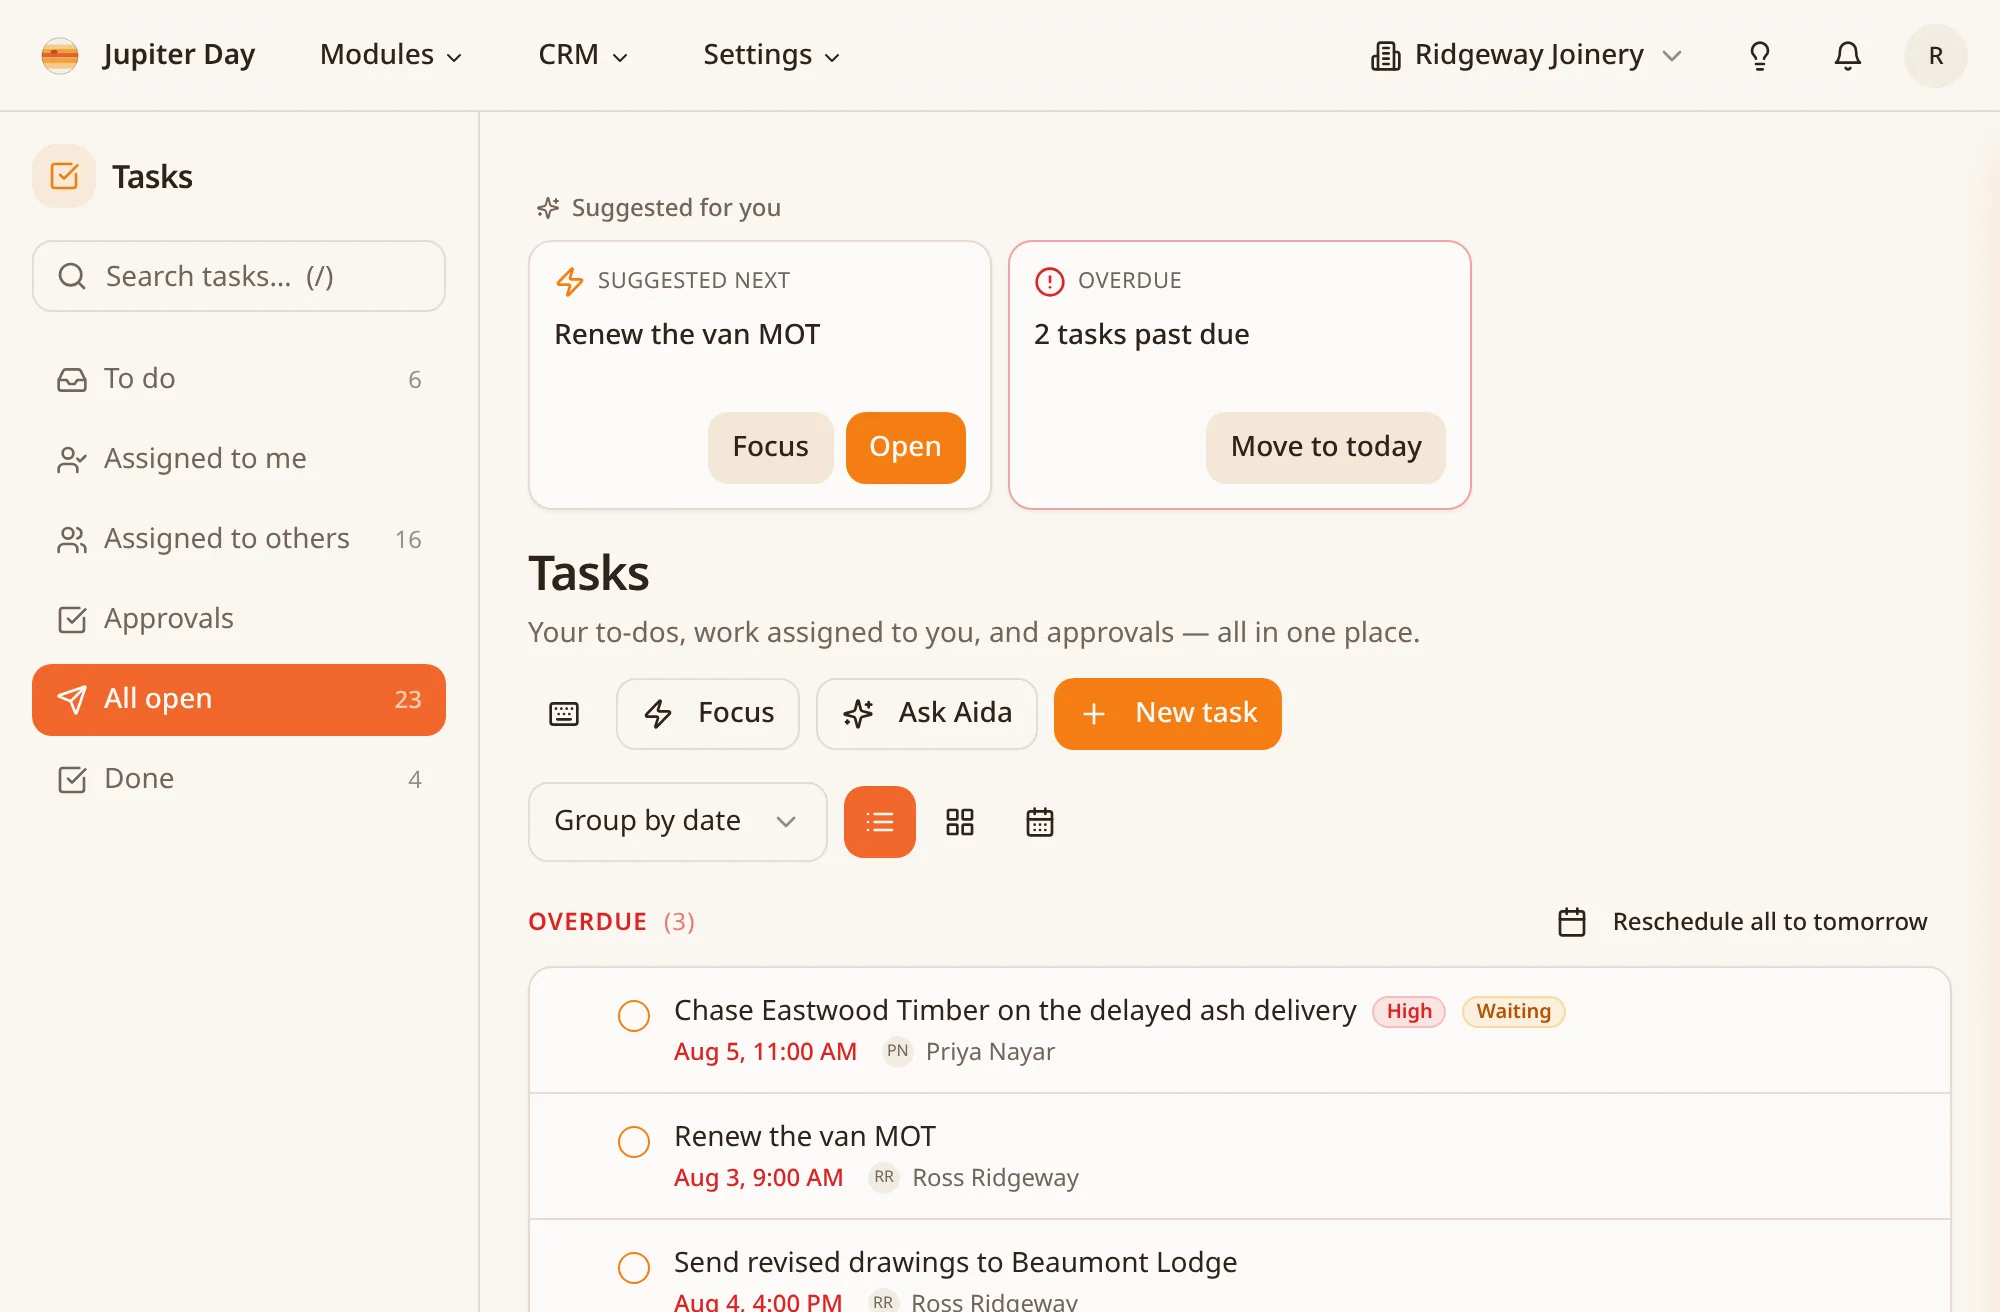
Task: Click the Search tasks input field
Action: [239, 276]
